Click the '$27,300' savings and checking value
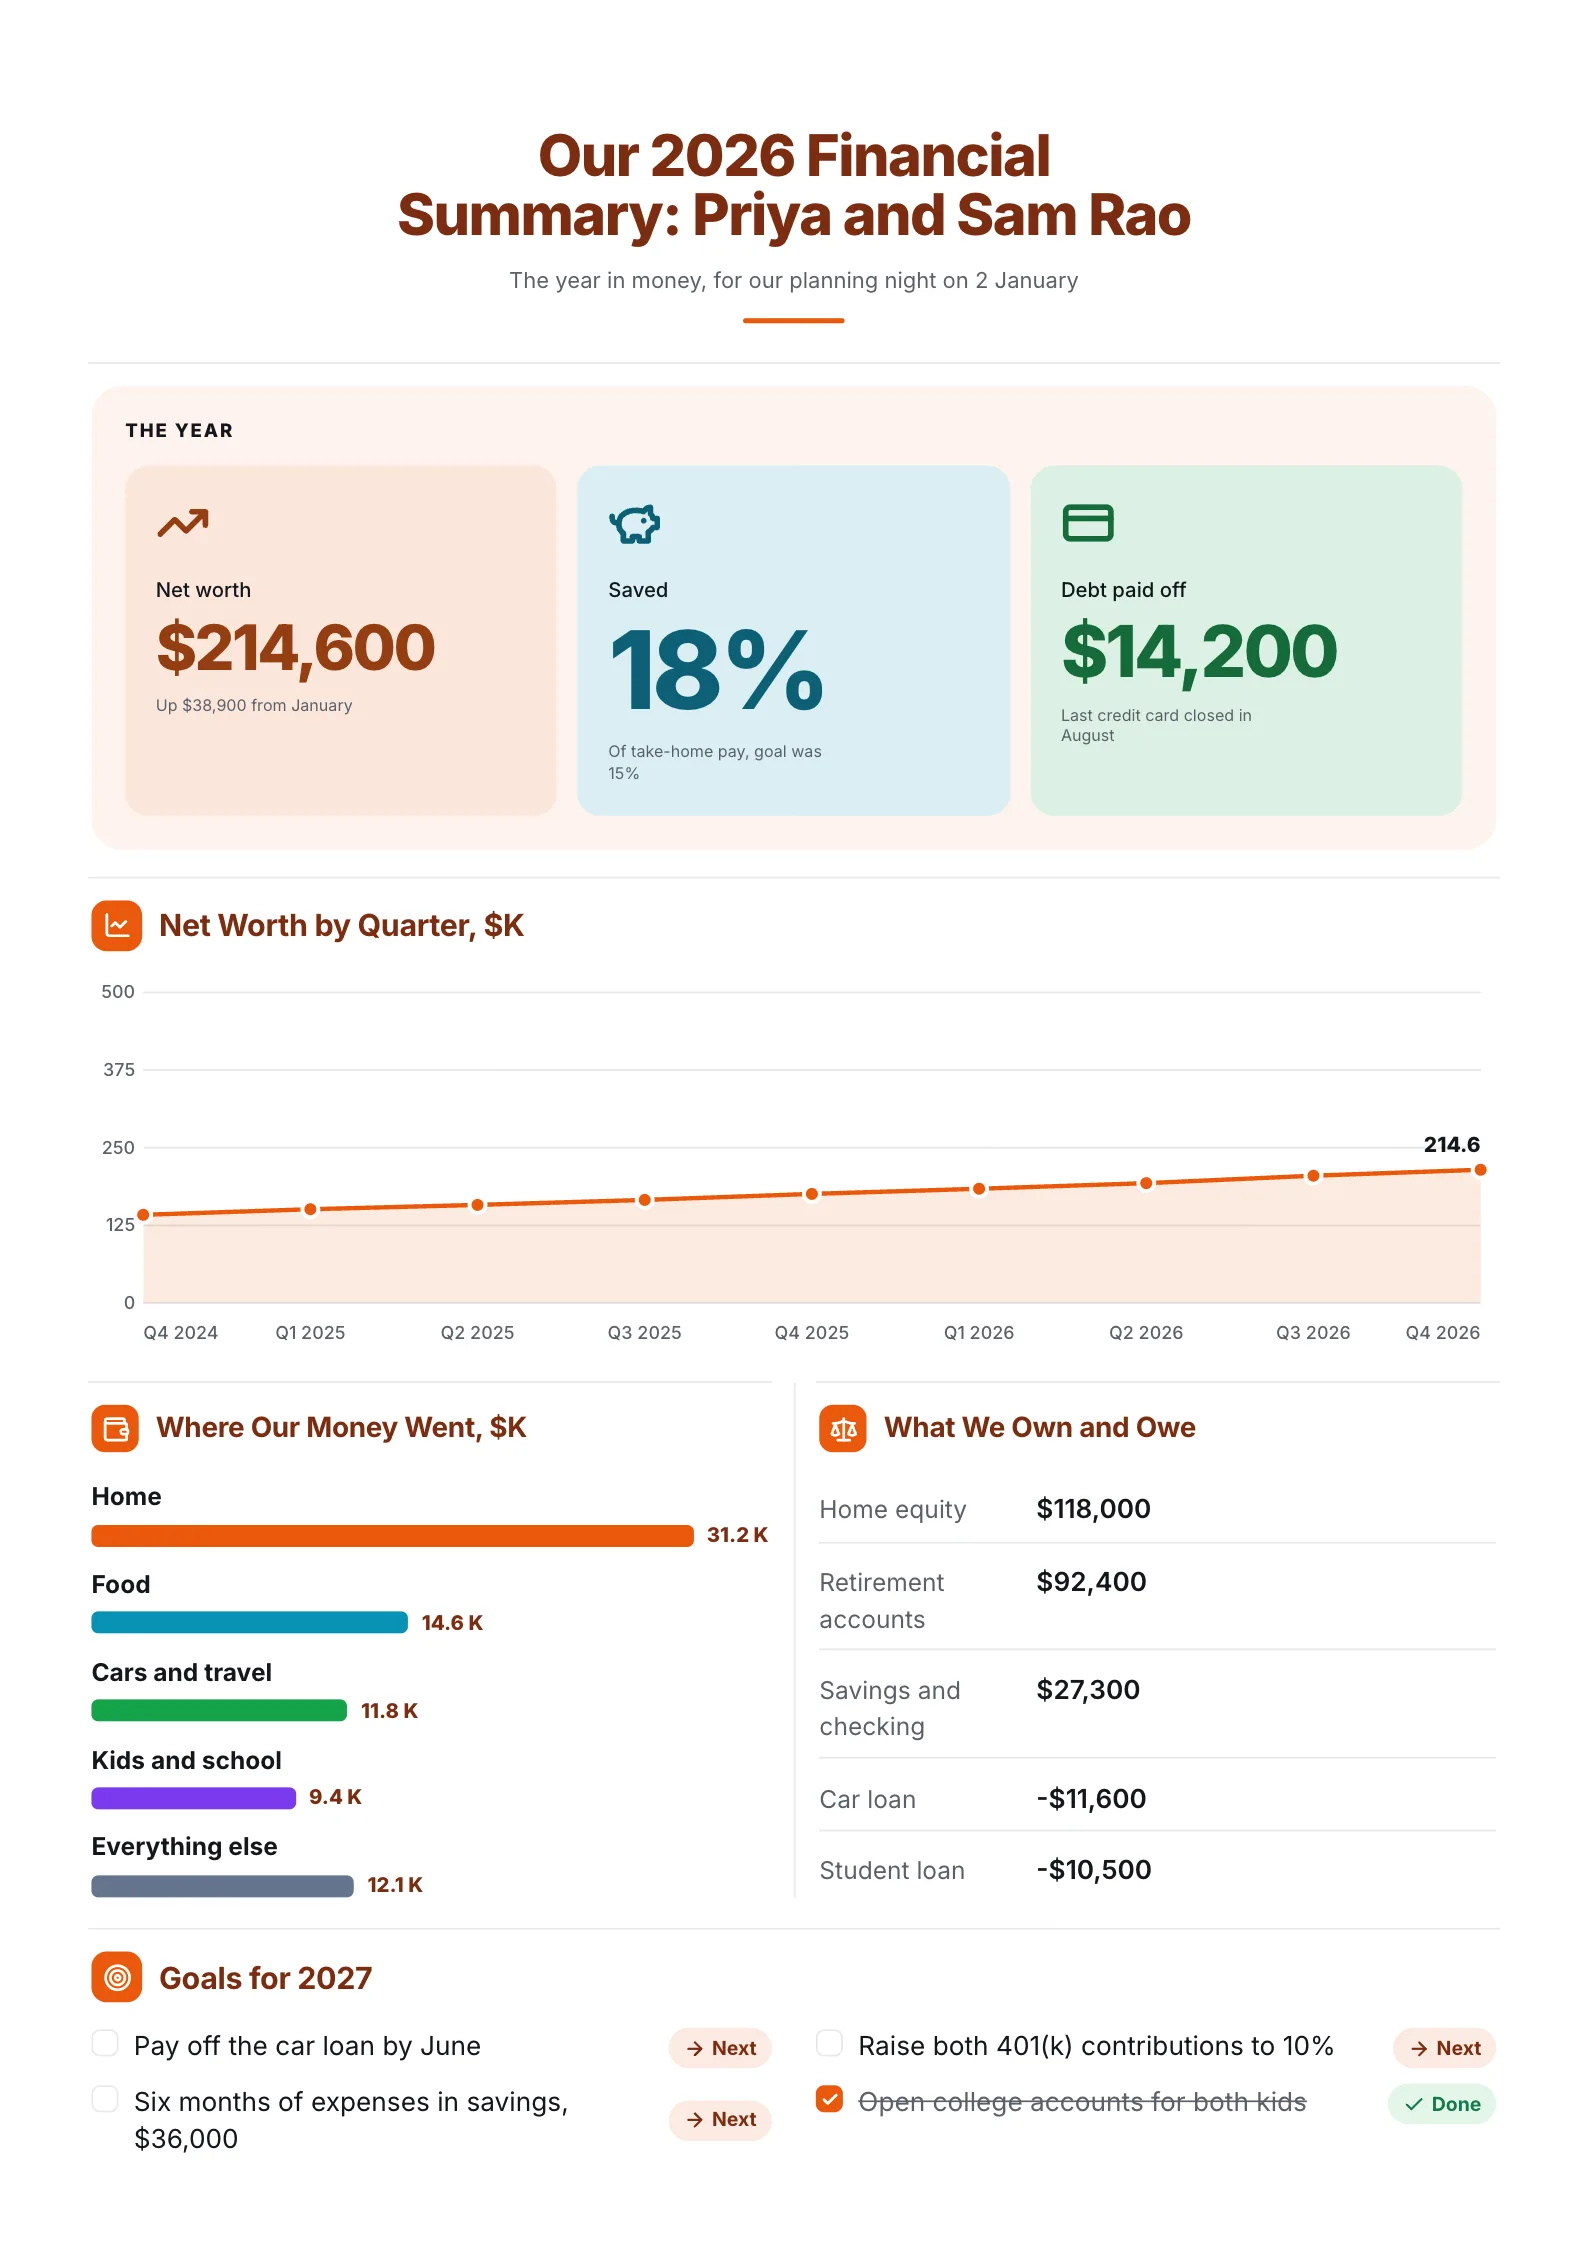This screenshot has height=2246, width=1588. coord(1088,1690)
